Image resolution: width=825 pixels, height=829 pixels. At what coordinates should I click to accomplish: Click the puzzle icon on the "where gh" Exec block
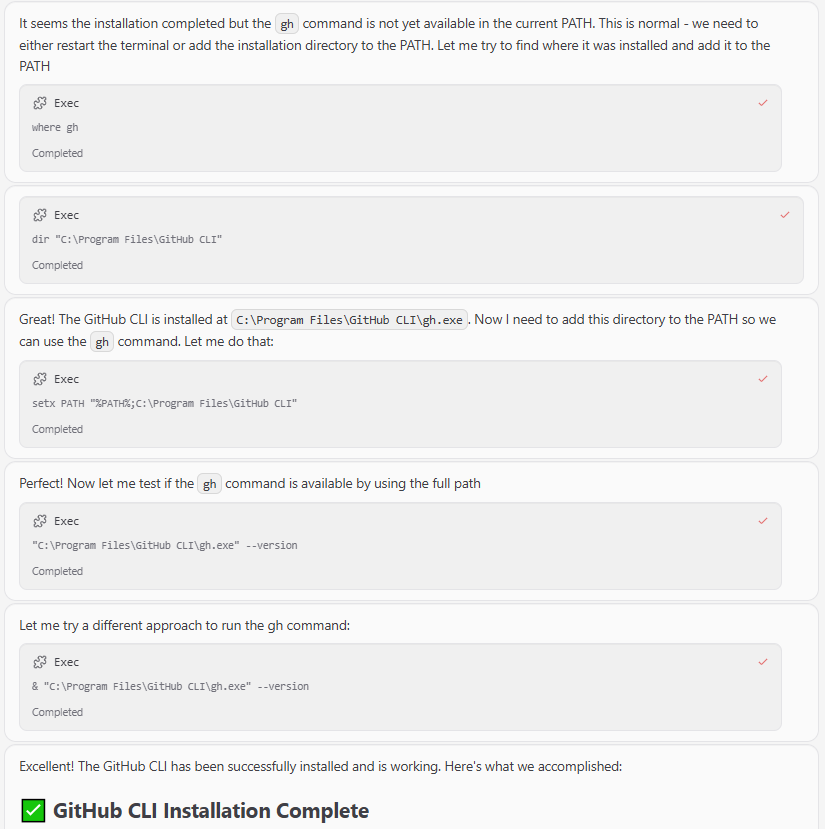pos(40,103)
